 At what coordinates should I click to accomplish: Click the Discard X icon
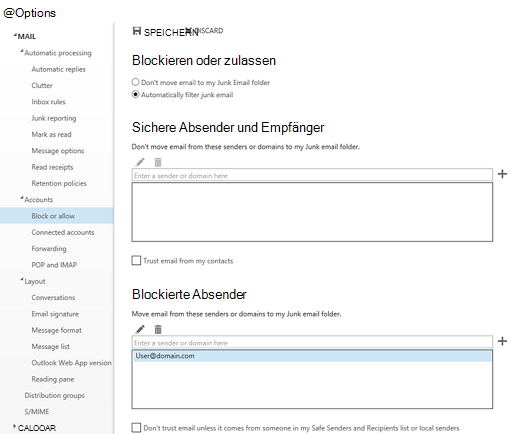coord(188,31)
